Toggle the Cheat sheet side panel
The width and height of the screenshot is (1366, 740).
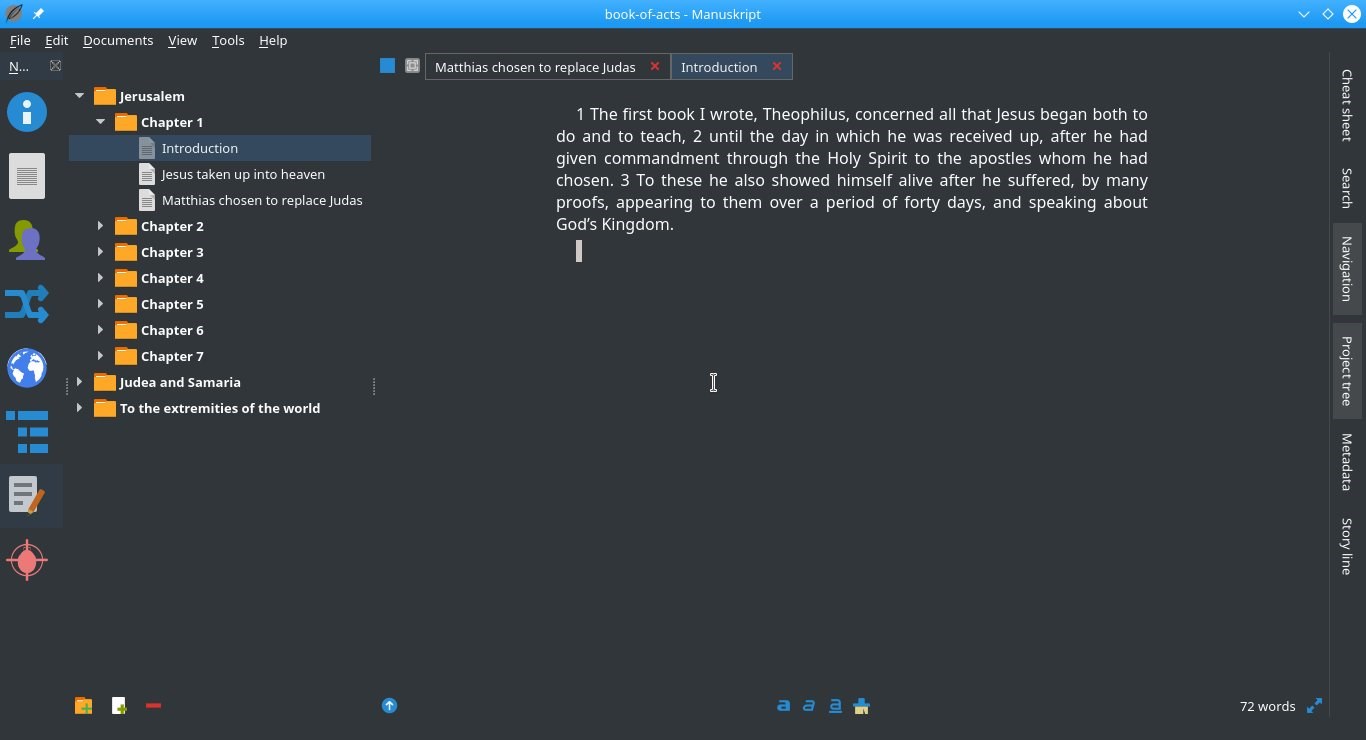coord(1347,105)
